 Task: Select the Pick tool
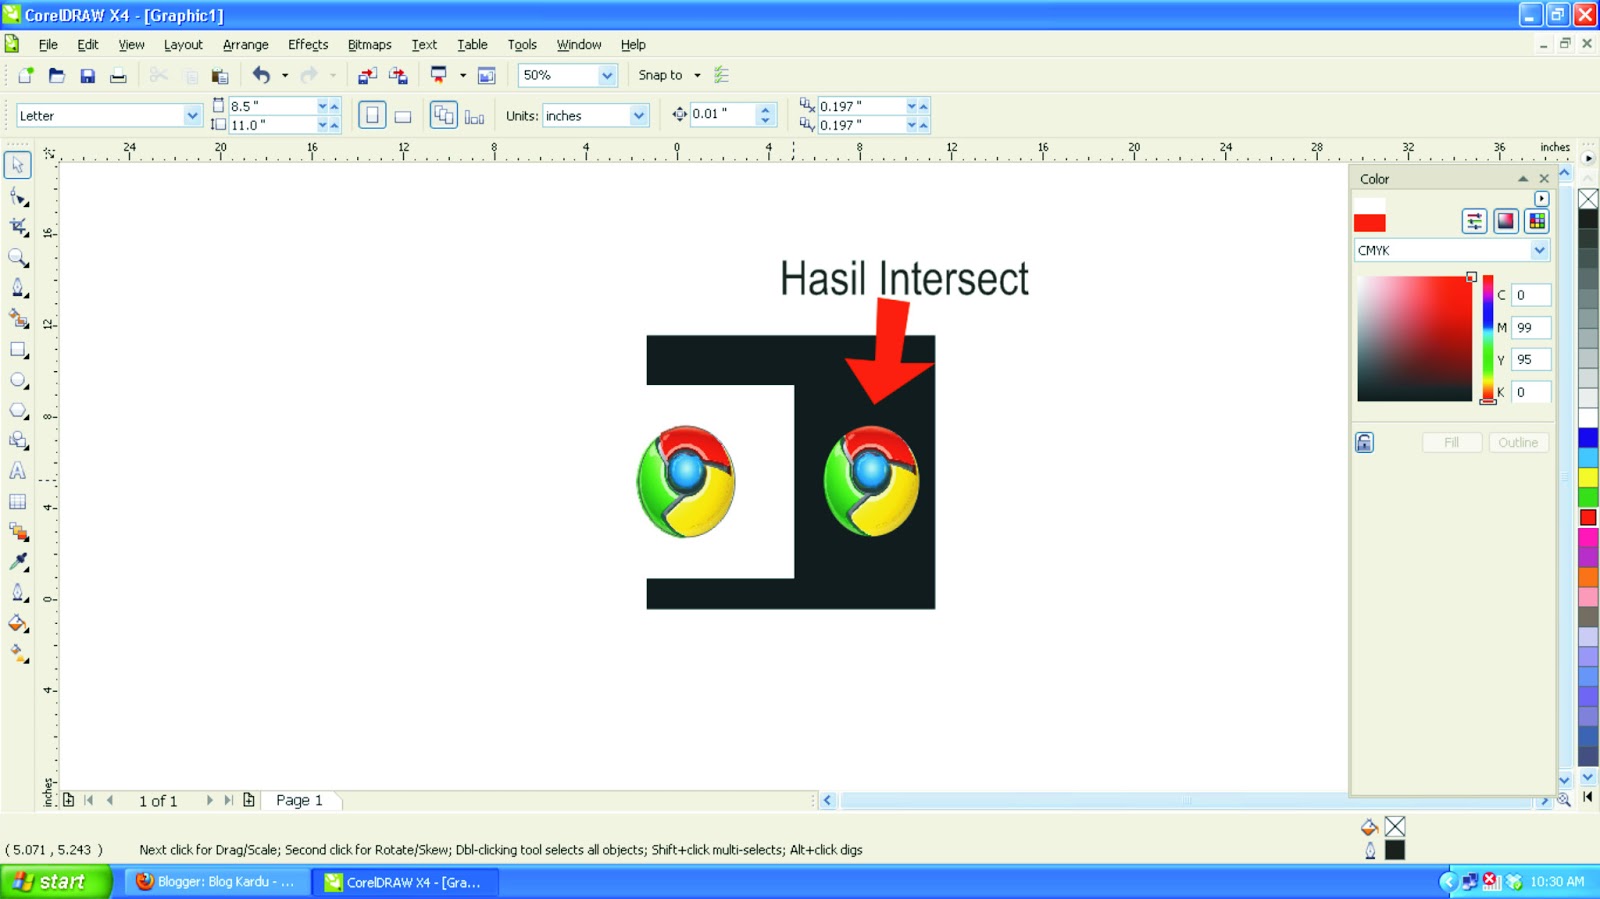18,165
